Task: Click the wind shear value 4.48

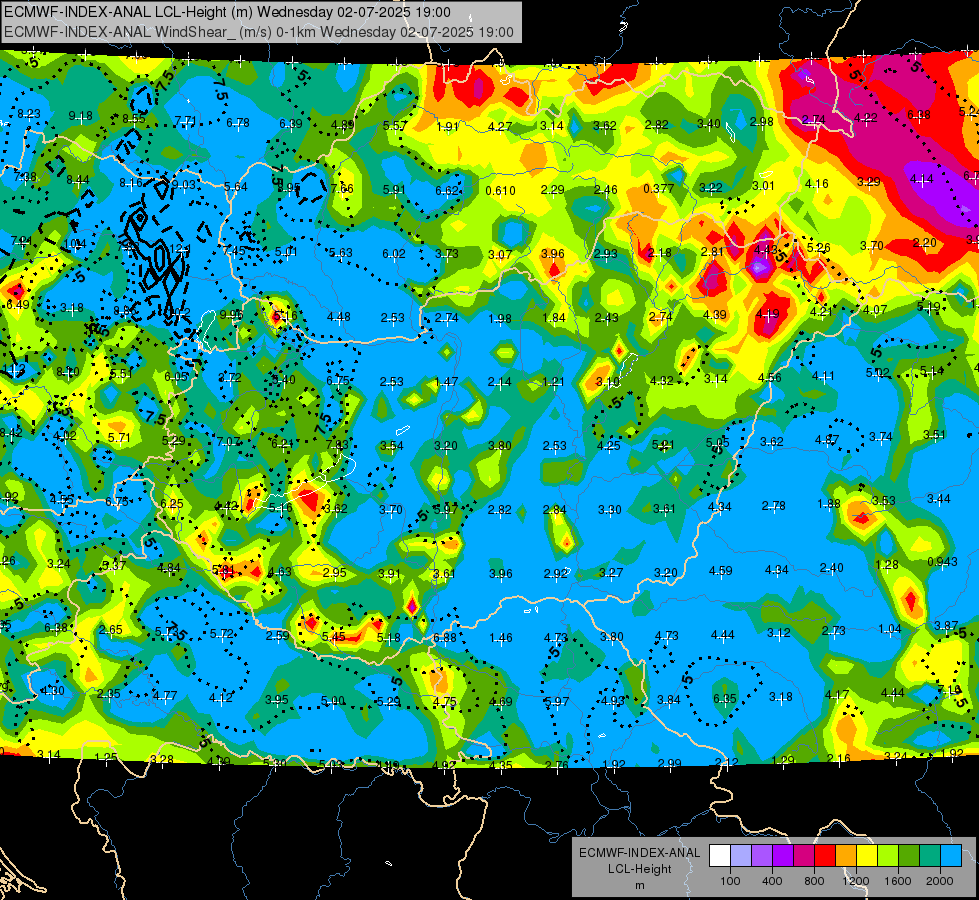Action: (x=339, y=317)
